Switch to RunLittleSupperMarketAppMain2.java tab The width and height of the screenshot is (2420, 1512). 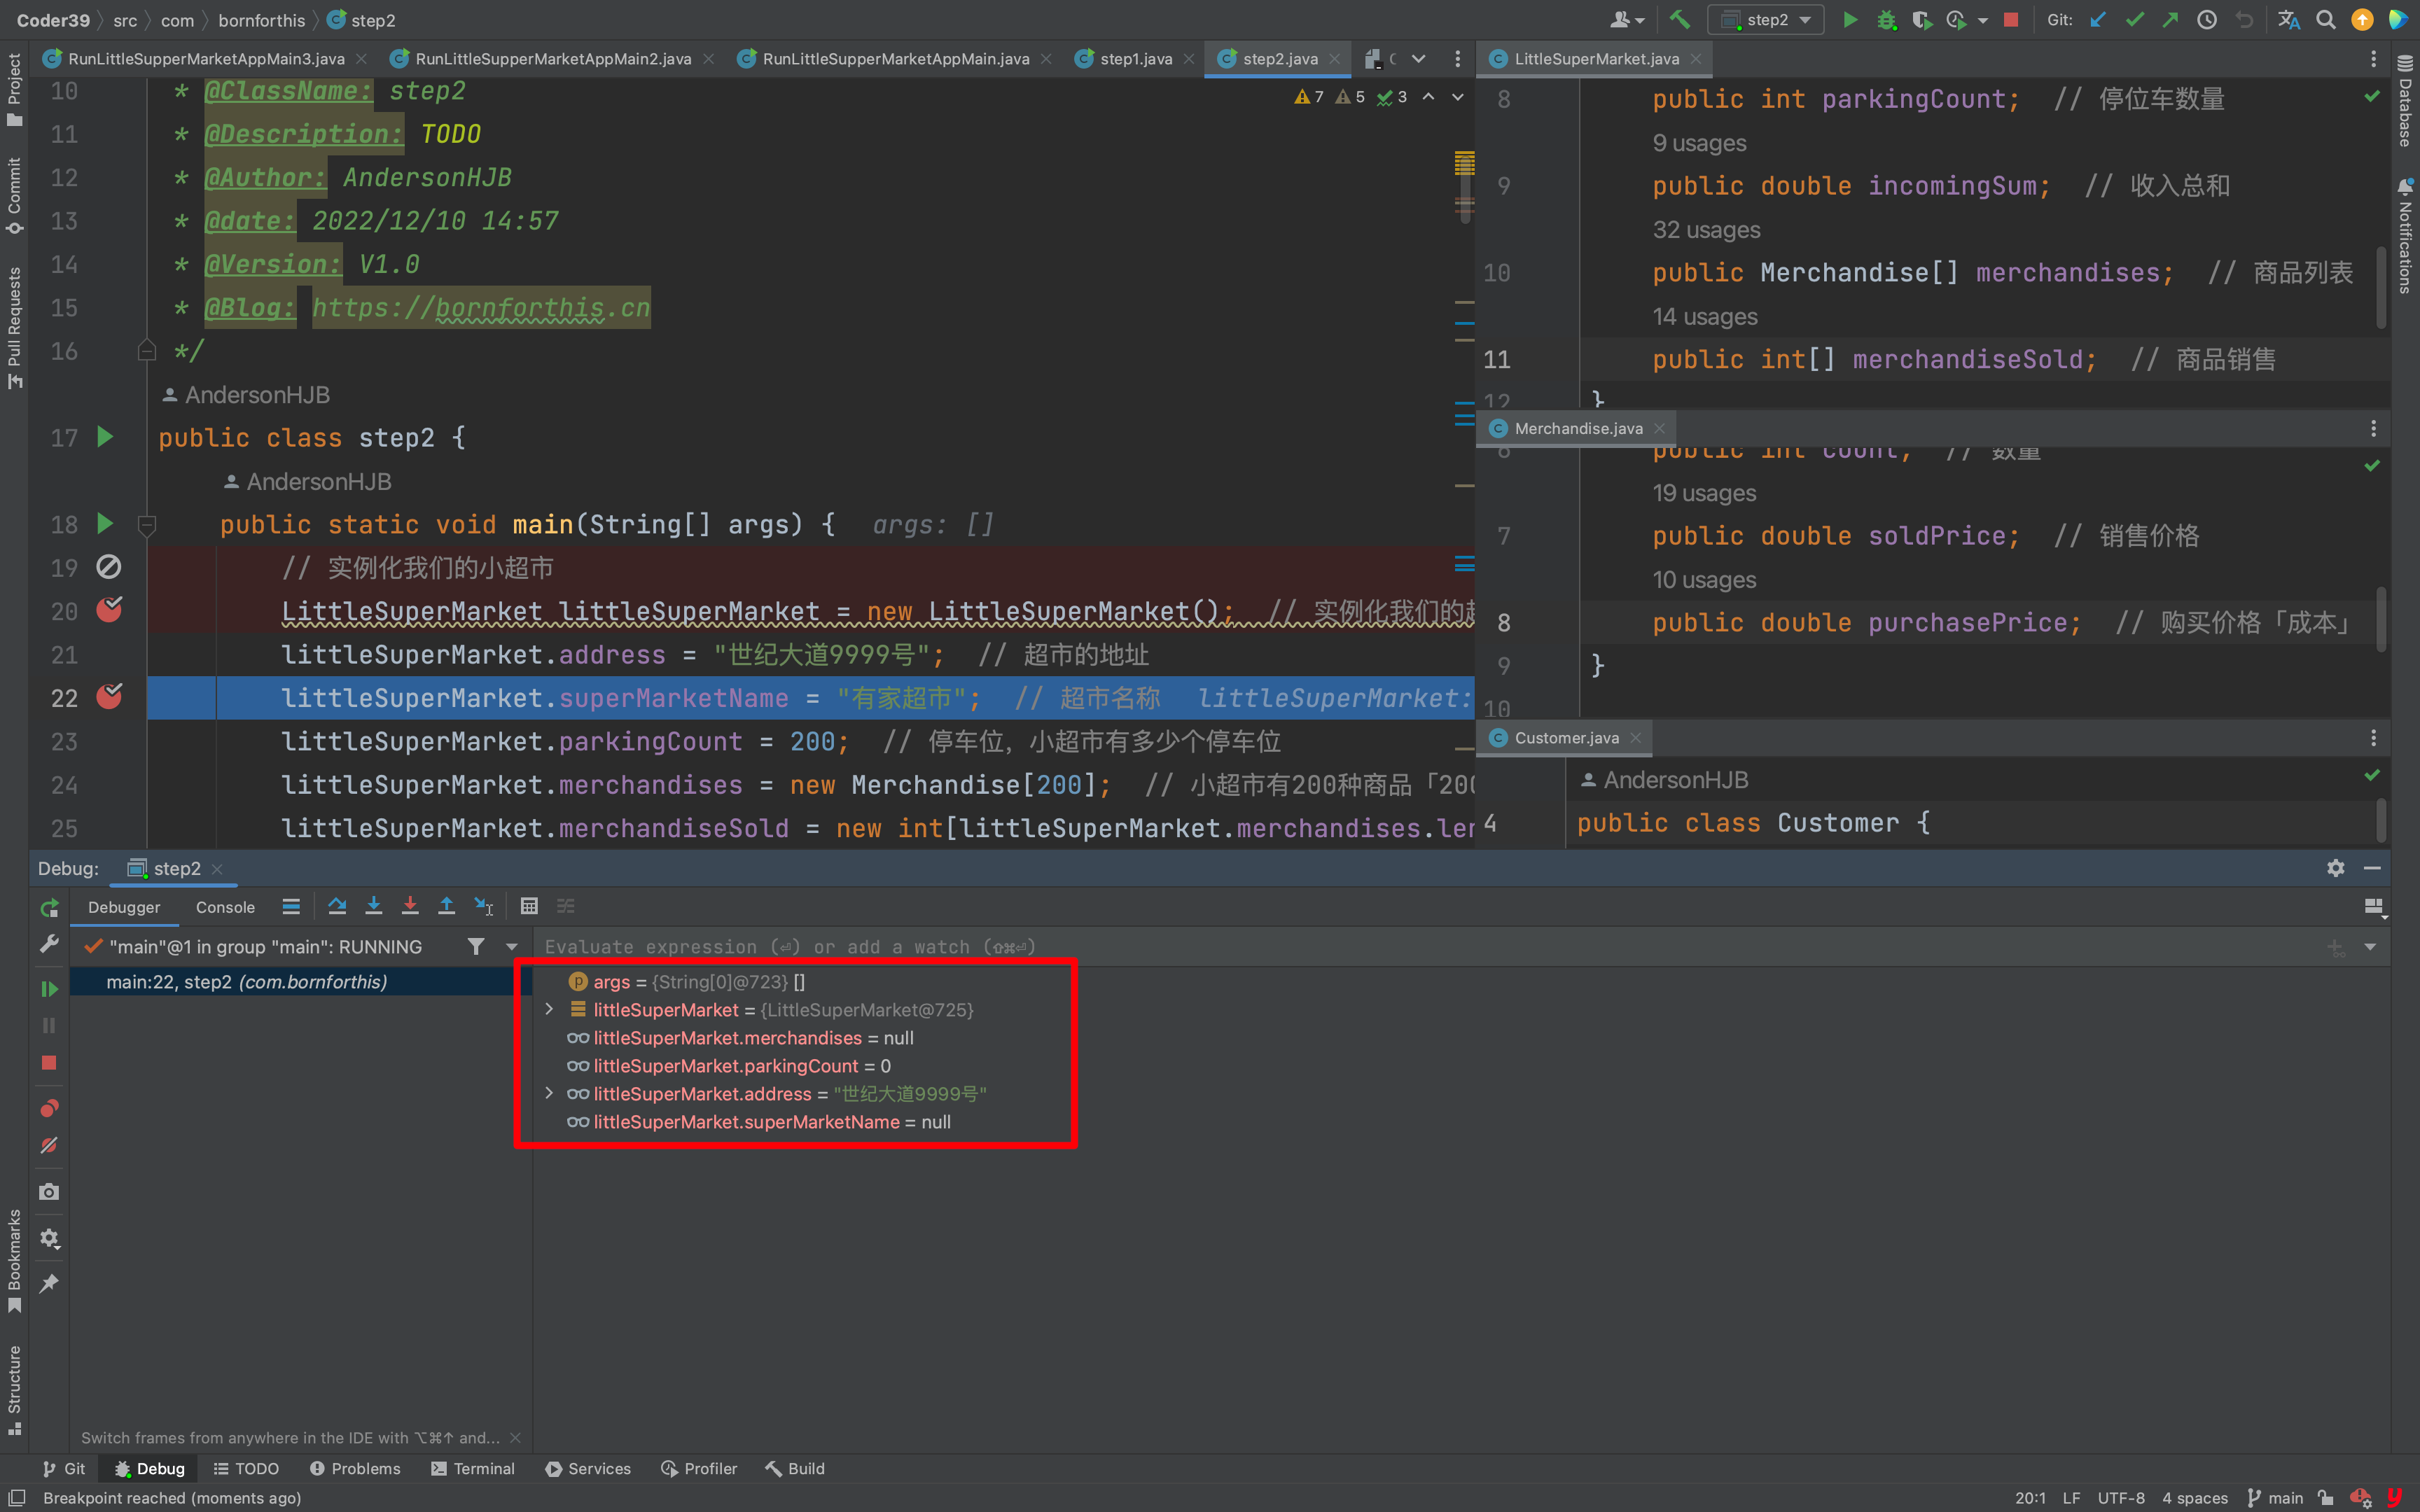coord(552,59)
